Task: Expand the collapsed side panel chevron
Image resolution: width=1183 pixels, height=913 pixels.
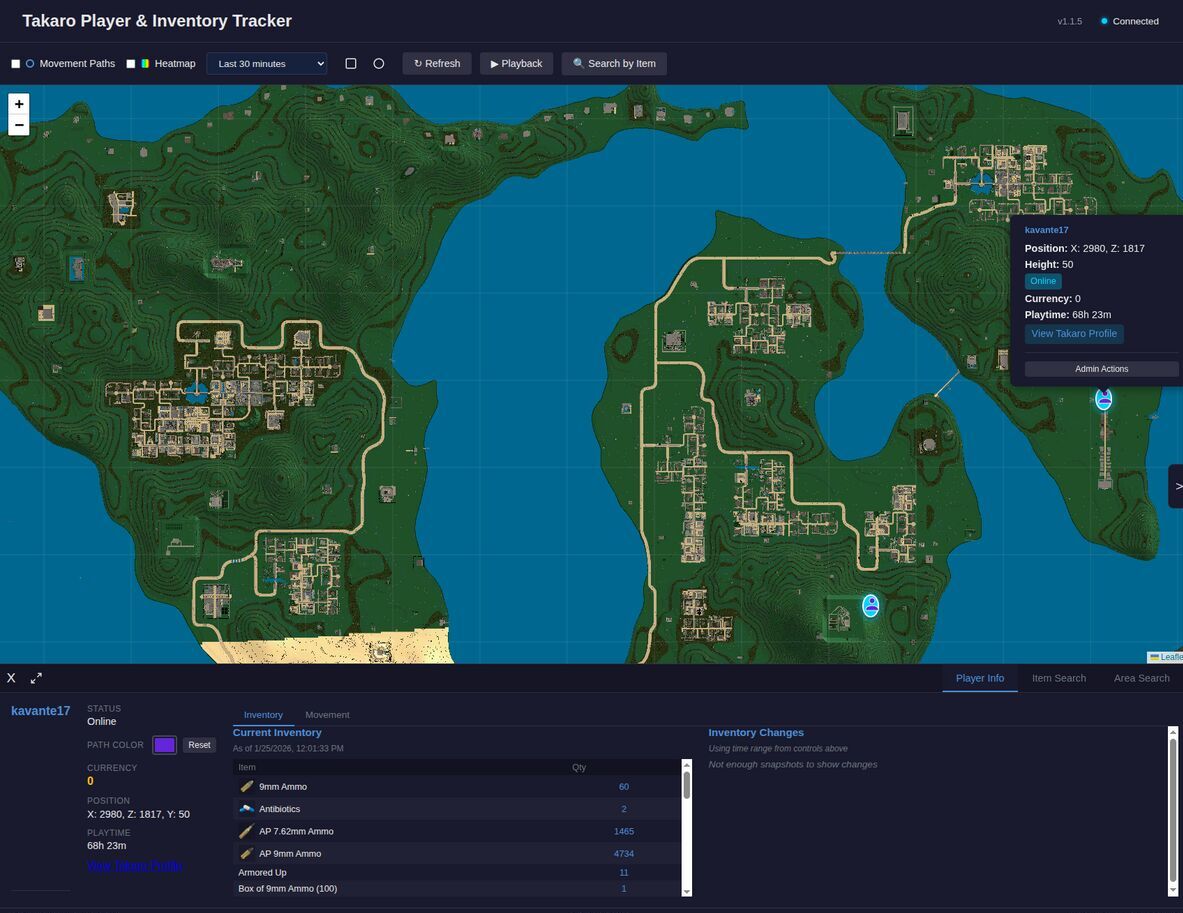Action: (1177, 485)
